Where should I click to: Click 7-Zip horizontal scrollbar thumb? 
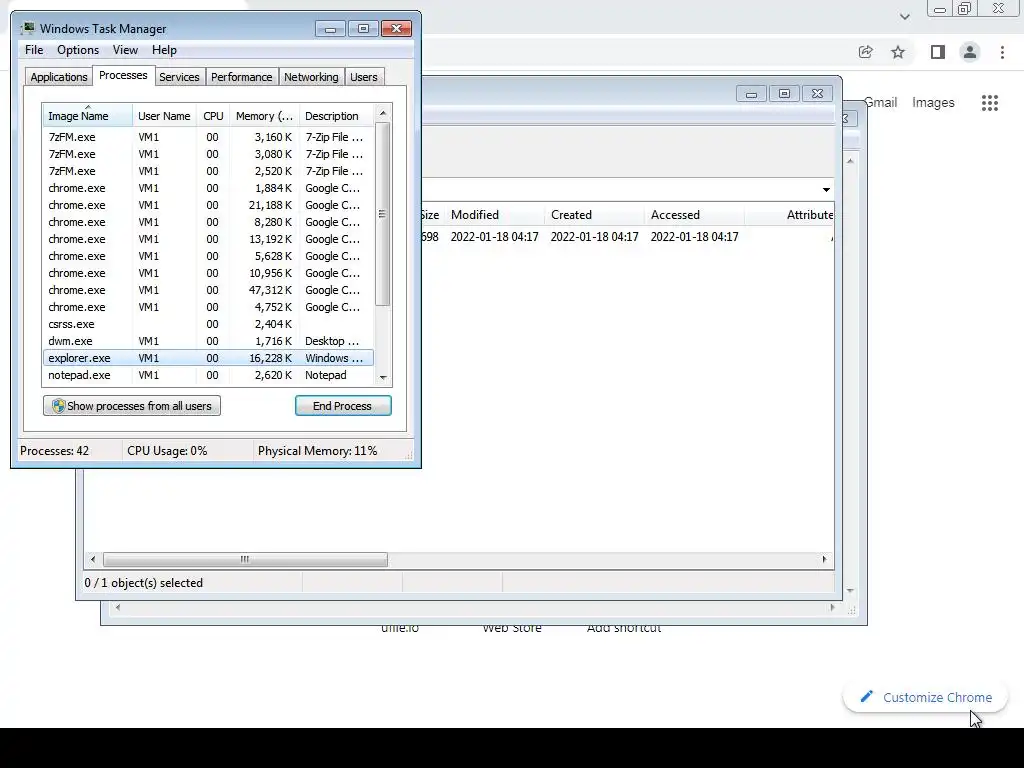click(x=245, y=559)
